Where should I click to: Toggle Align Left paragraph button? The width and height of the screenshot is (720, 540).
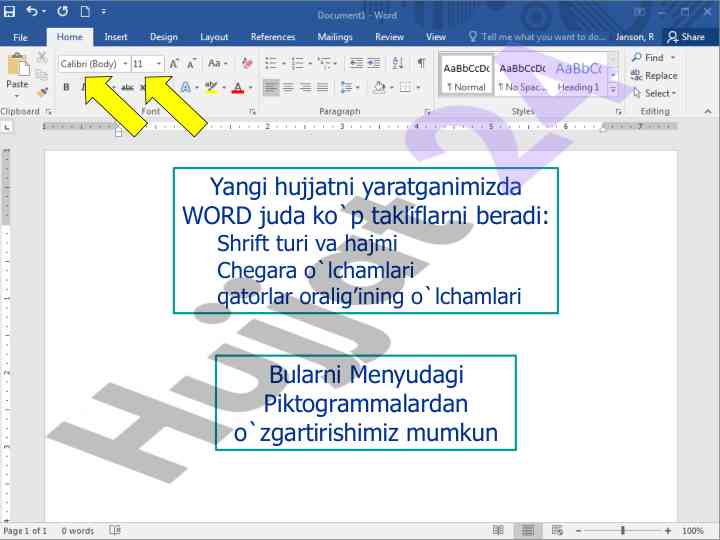coord(271,87)
